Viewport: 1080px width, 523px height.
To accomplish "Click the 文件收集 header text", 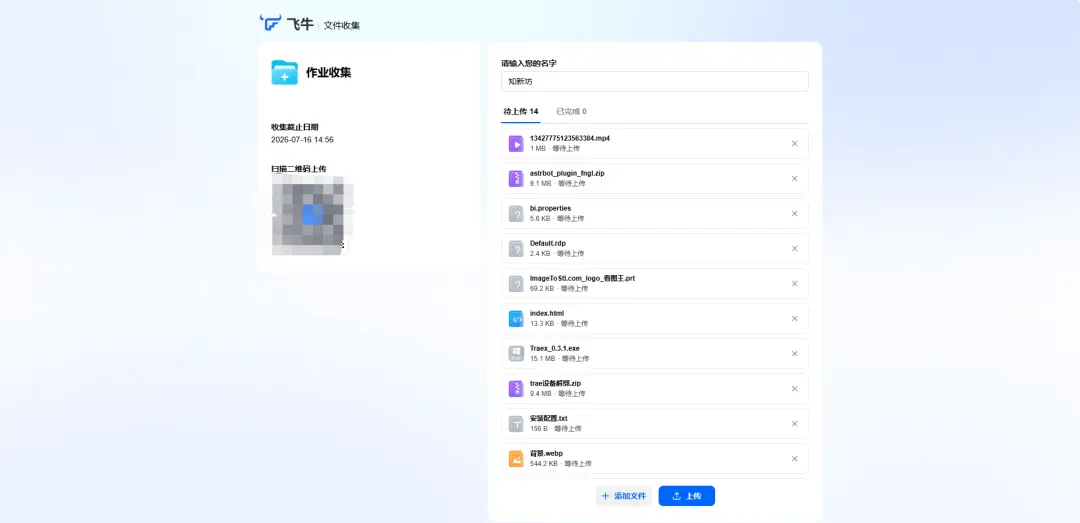I will coord(342,25).
